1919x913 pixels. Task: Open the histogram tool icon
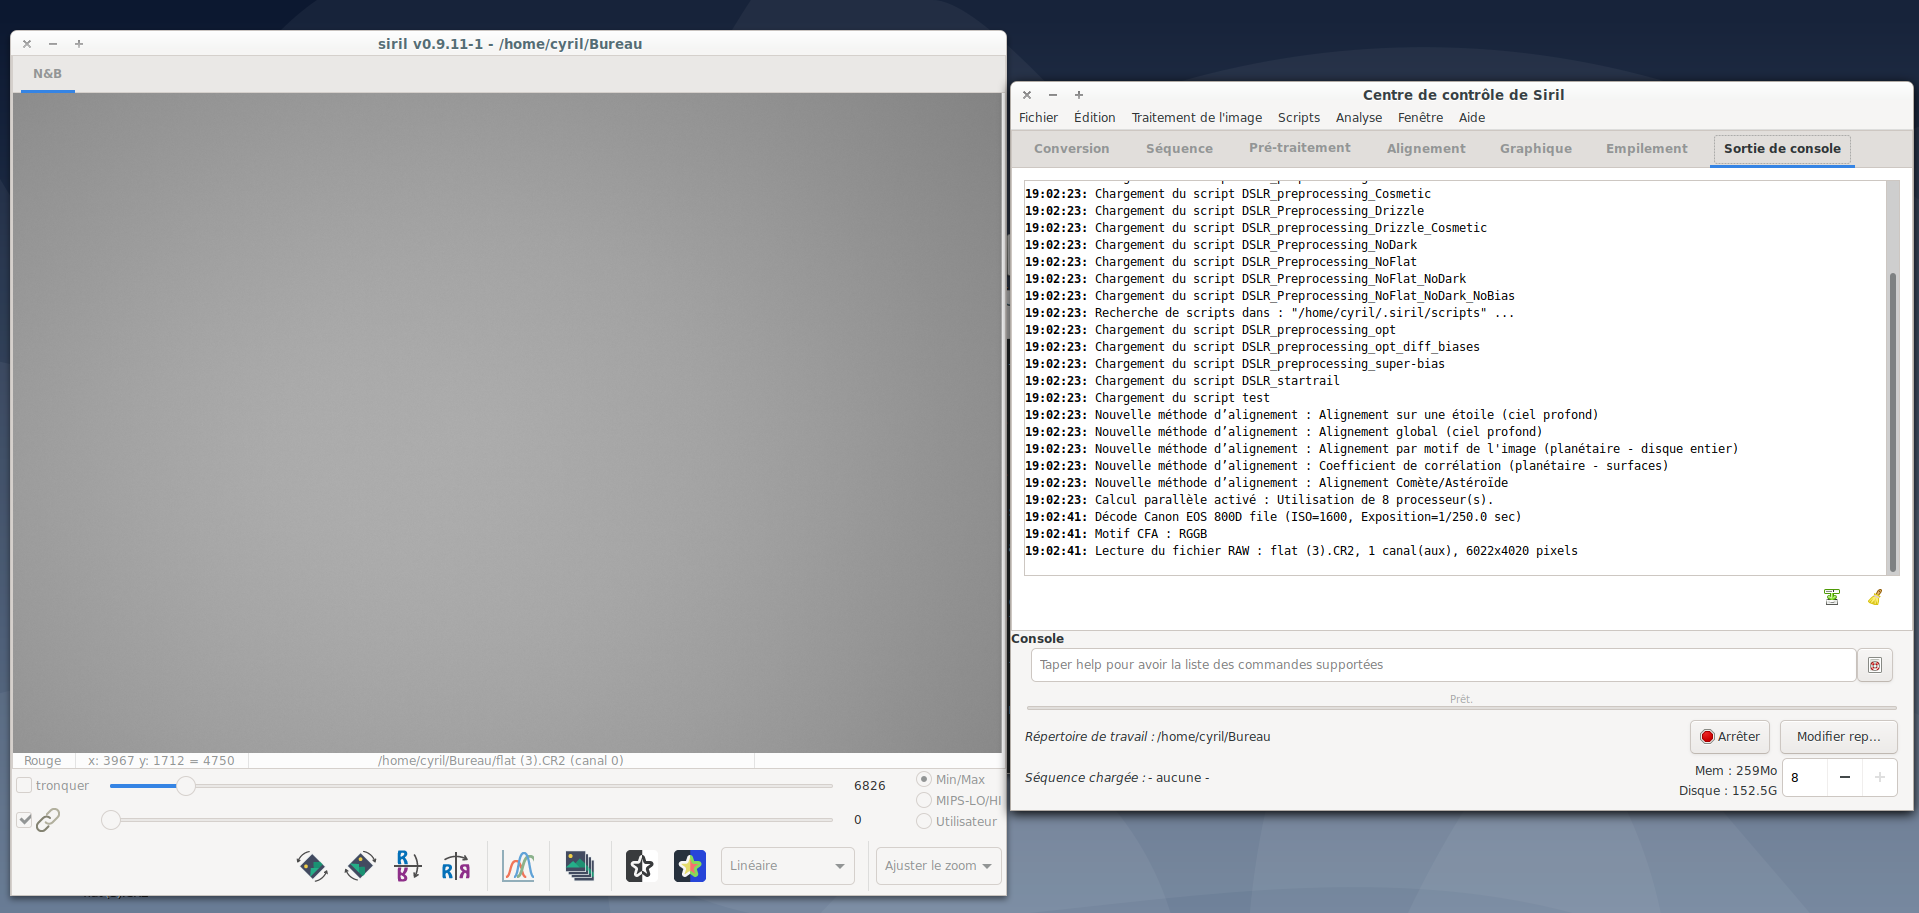pos(518,866)
